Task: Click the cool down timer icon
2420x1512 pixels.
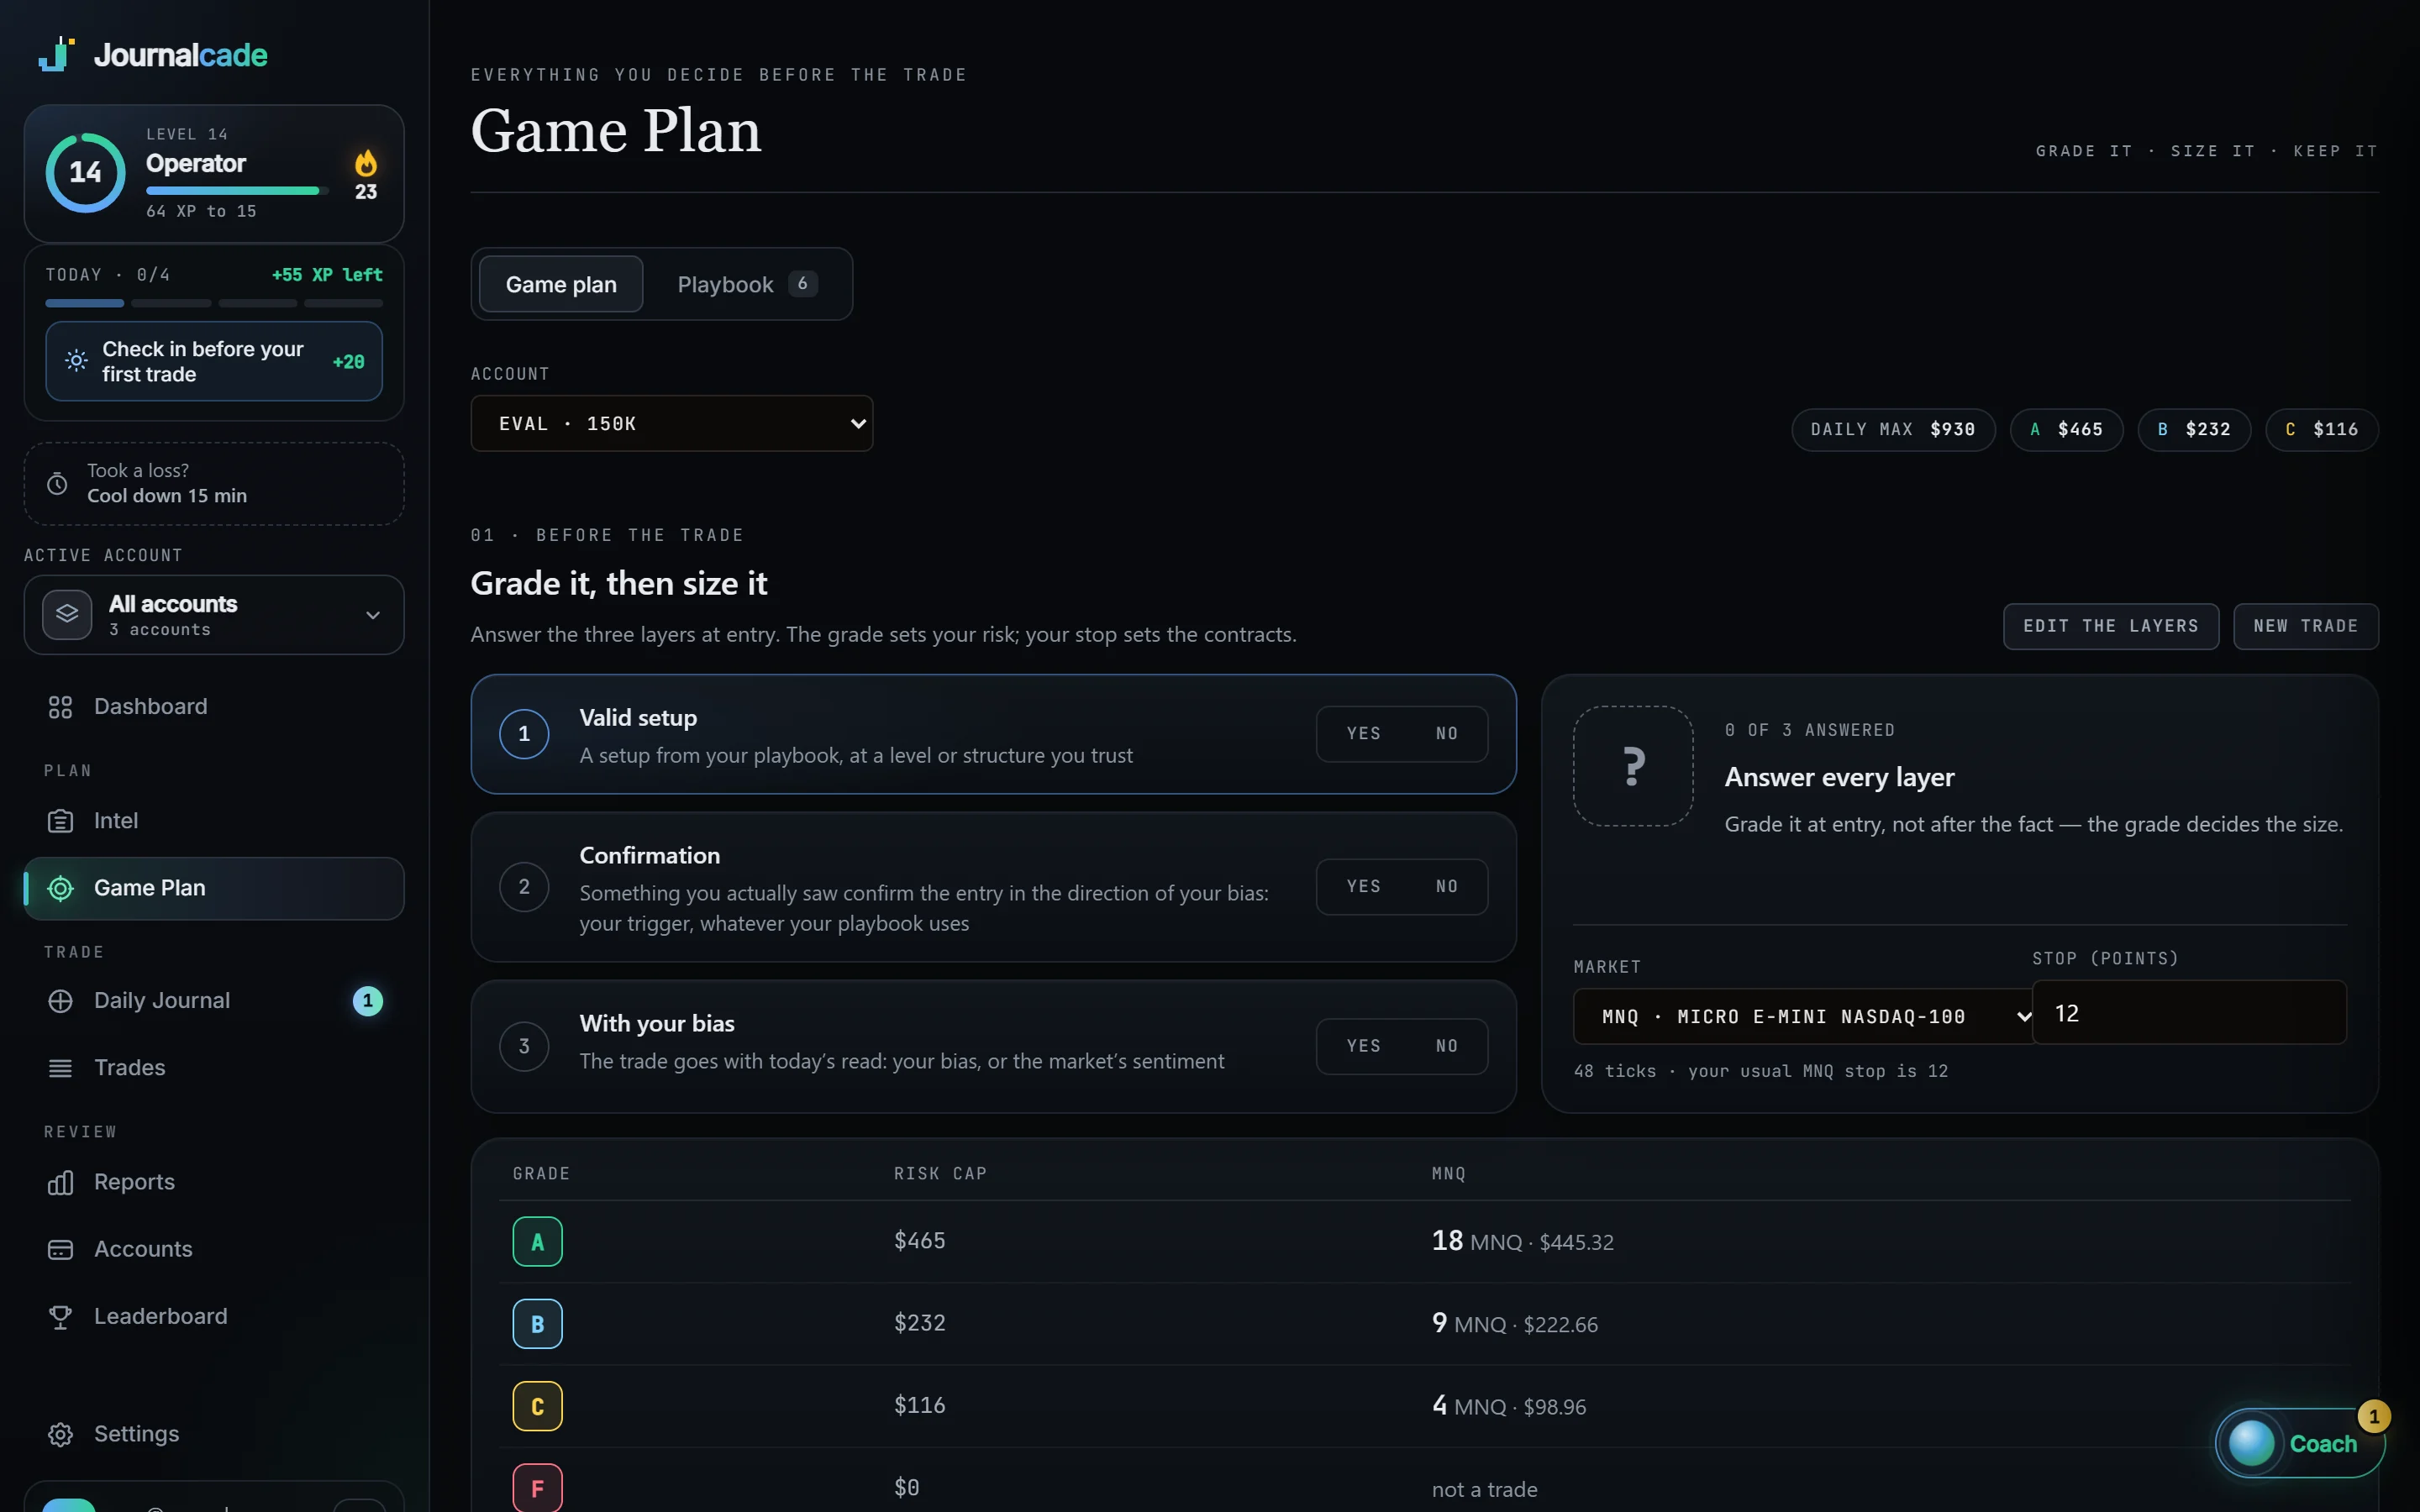Action: [58, 484]
